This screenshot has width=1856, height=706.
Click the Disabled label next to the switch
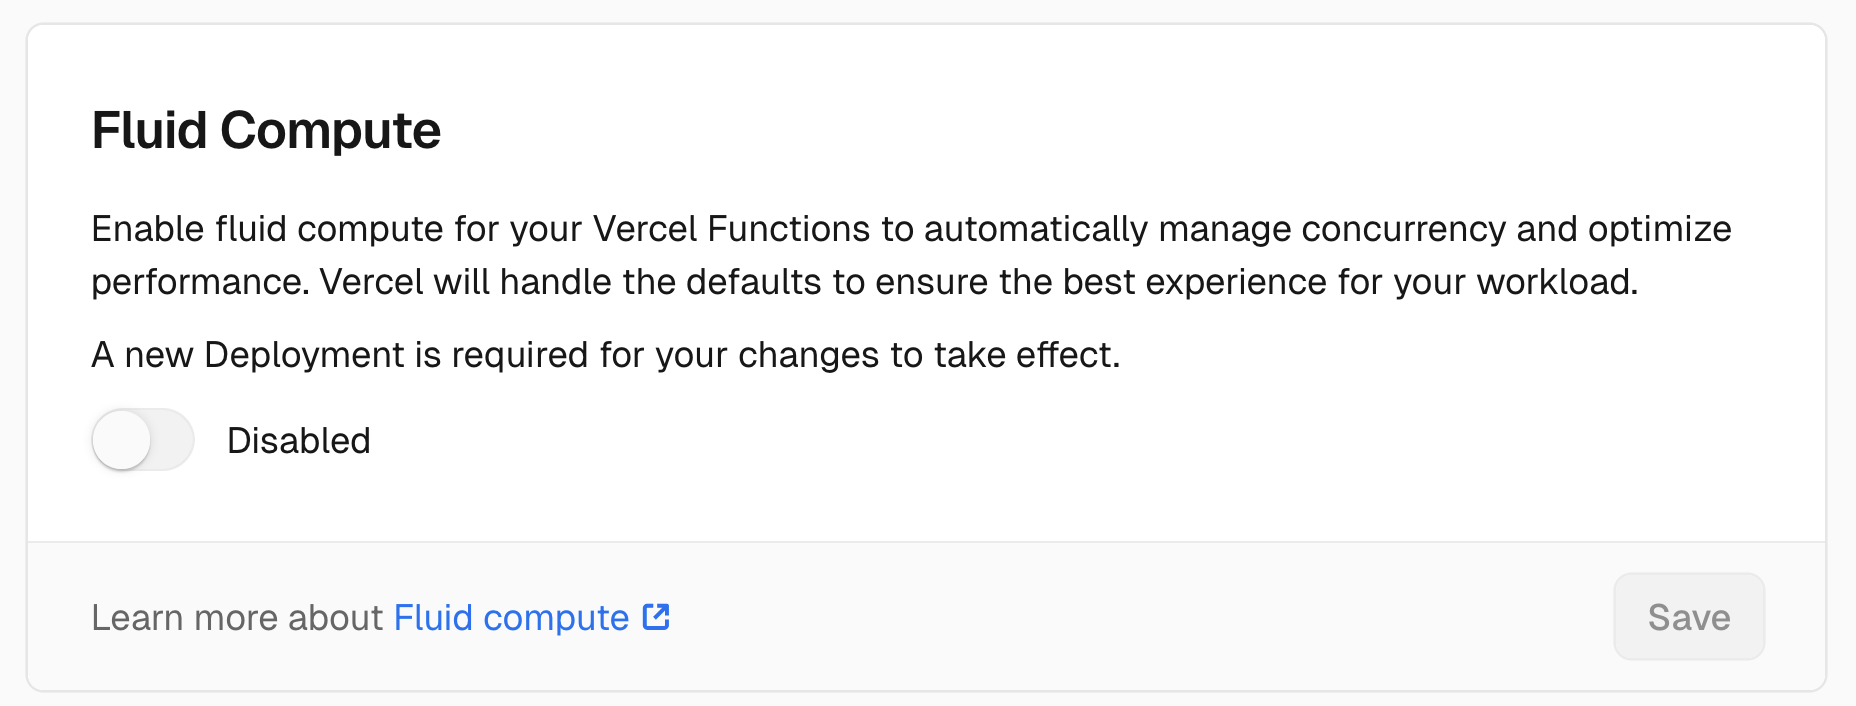coord(299,441)
